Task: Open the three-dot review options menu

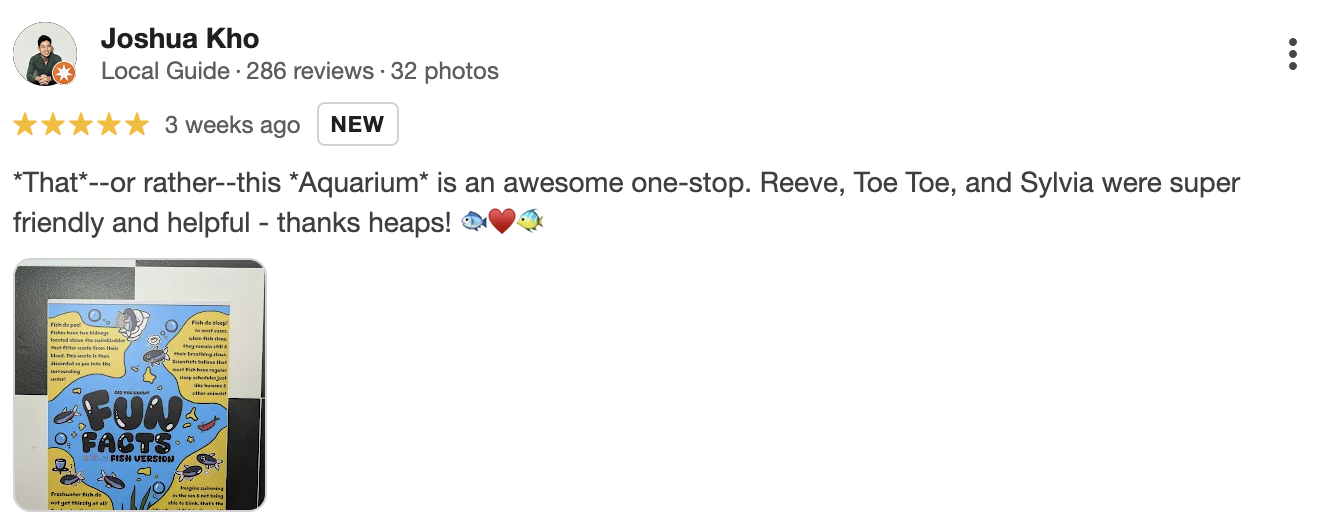Action: tap(1293, 54)
